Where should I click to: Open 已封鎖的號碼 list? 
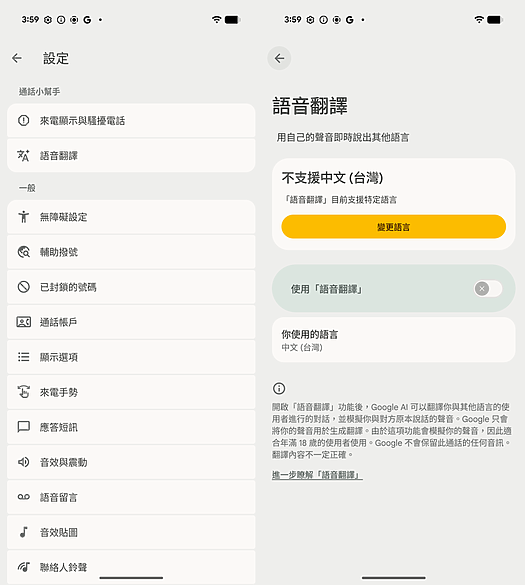point(131,287)
